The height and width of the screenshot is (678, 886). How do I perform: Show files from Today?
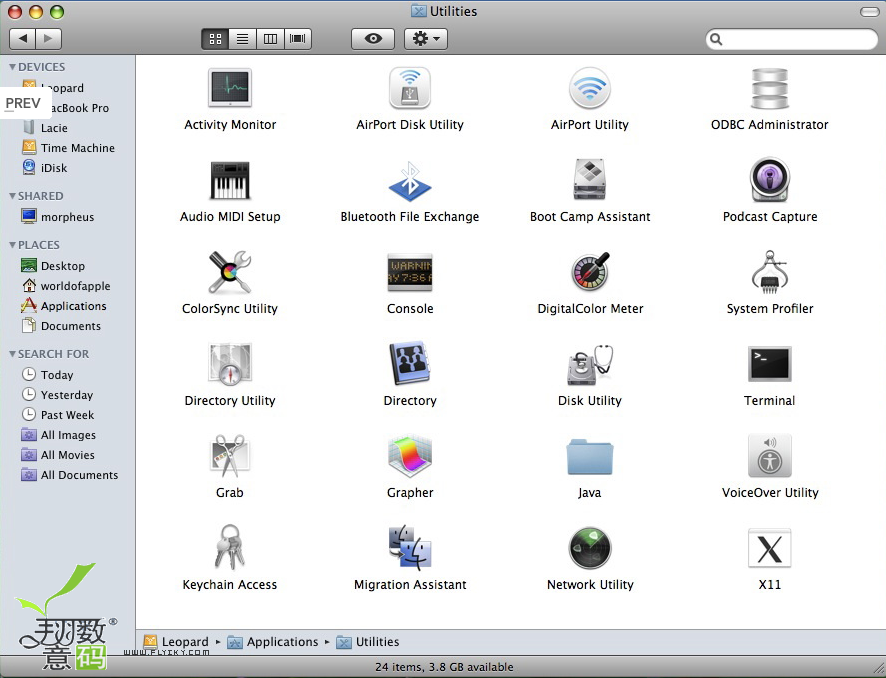tap(68, 375)
